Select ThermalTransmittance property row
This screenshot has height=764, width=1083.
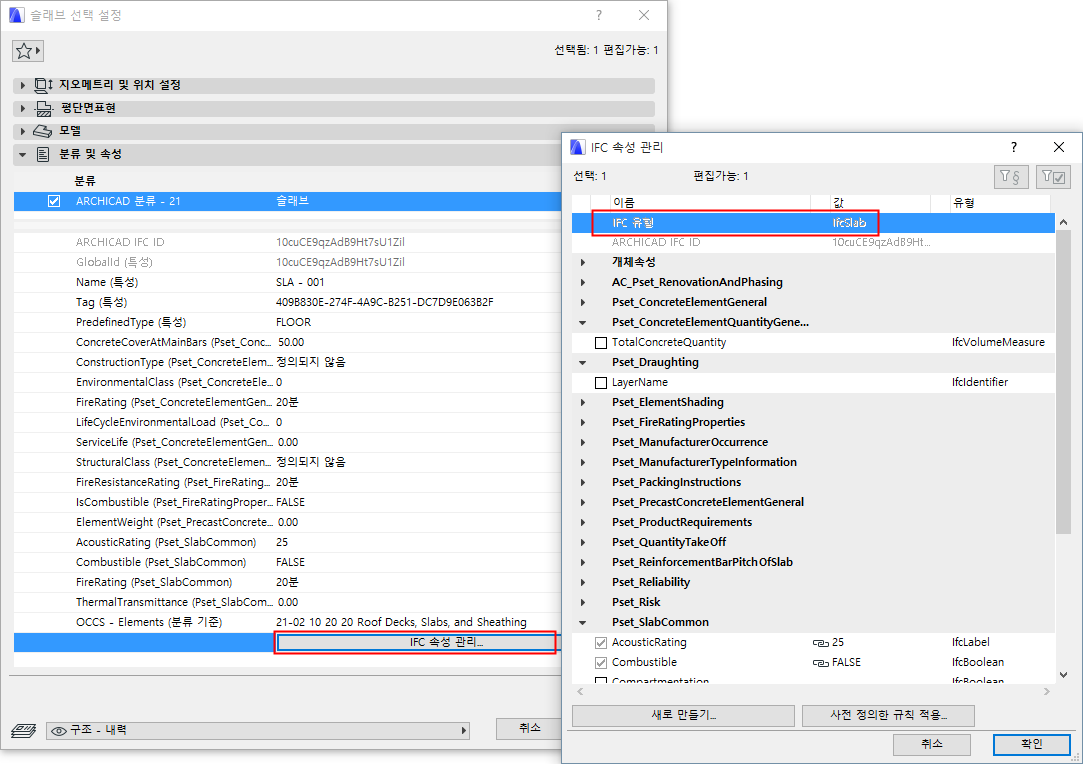(287, 602)
